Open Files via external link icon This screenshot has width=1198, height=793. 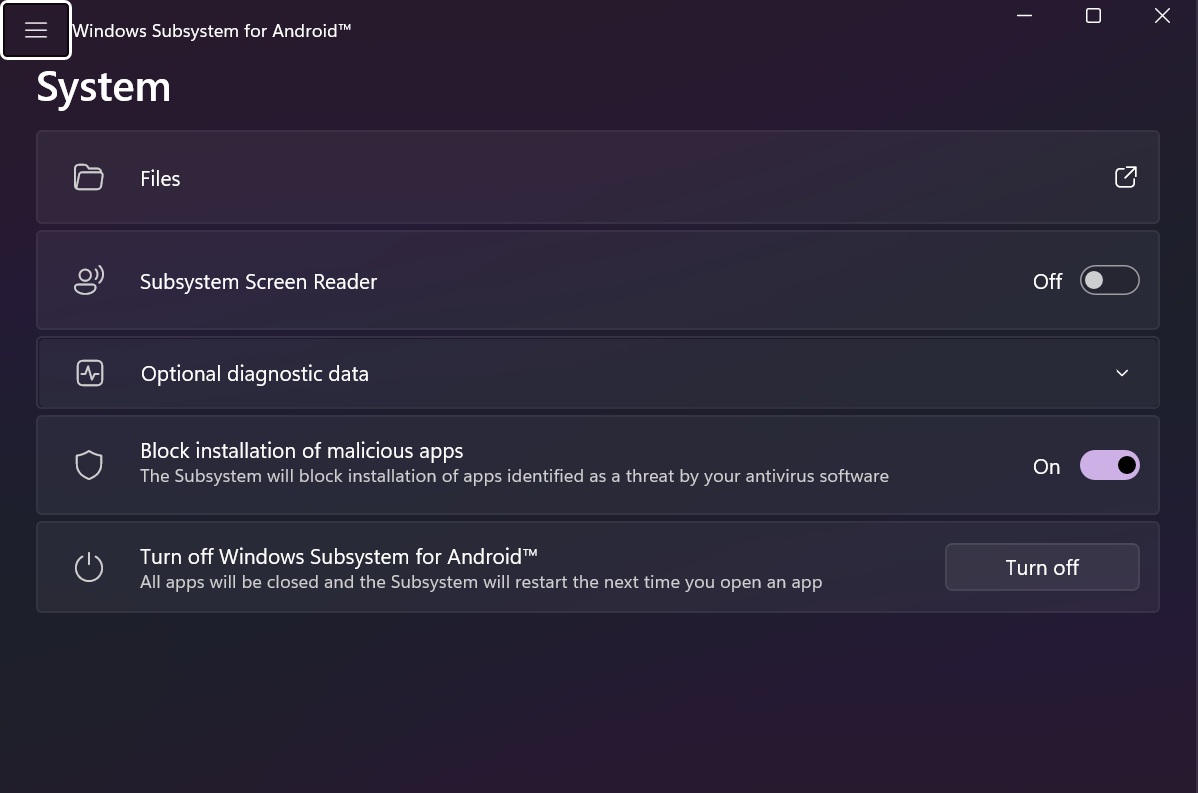pyautogui.click(x=1125, y=177)
